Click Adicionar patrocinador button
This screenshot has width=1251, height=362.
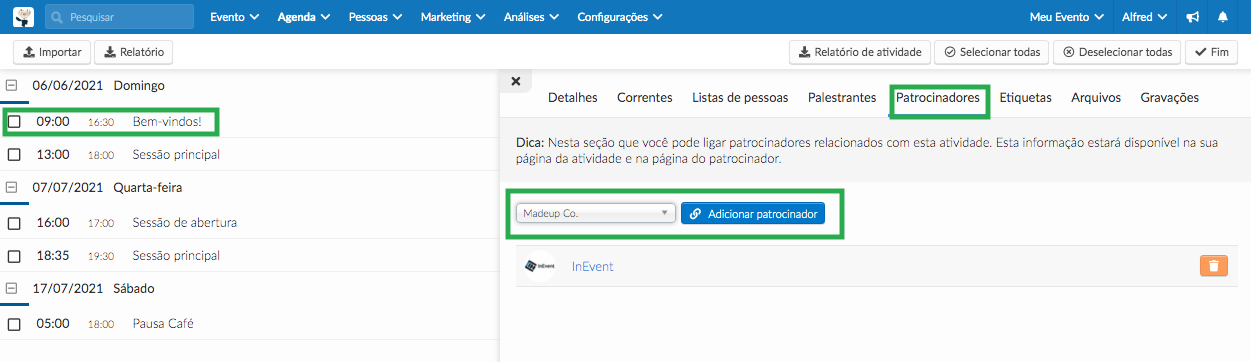pyautogui.click(x=753, y=214)
